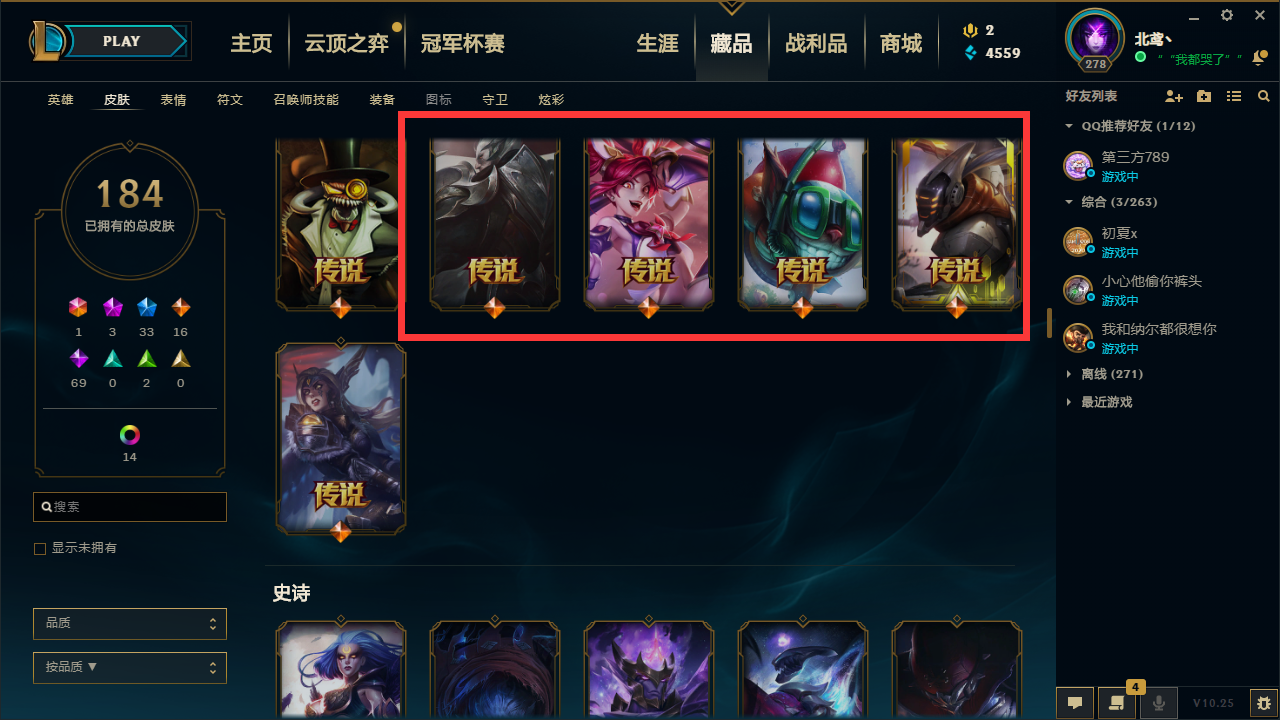
Task: Click the bug report icon
Action: pyautogui.click(x=1263, y=703)
